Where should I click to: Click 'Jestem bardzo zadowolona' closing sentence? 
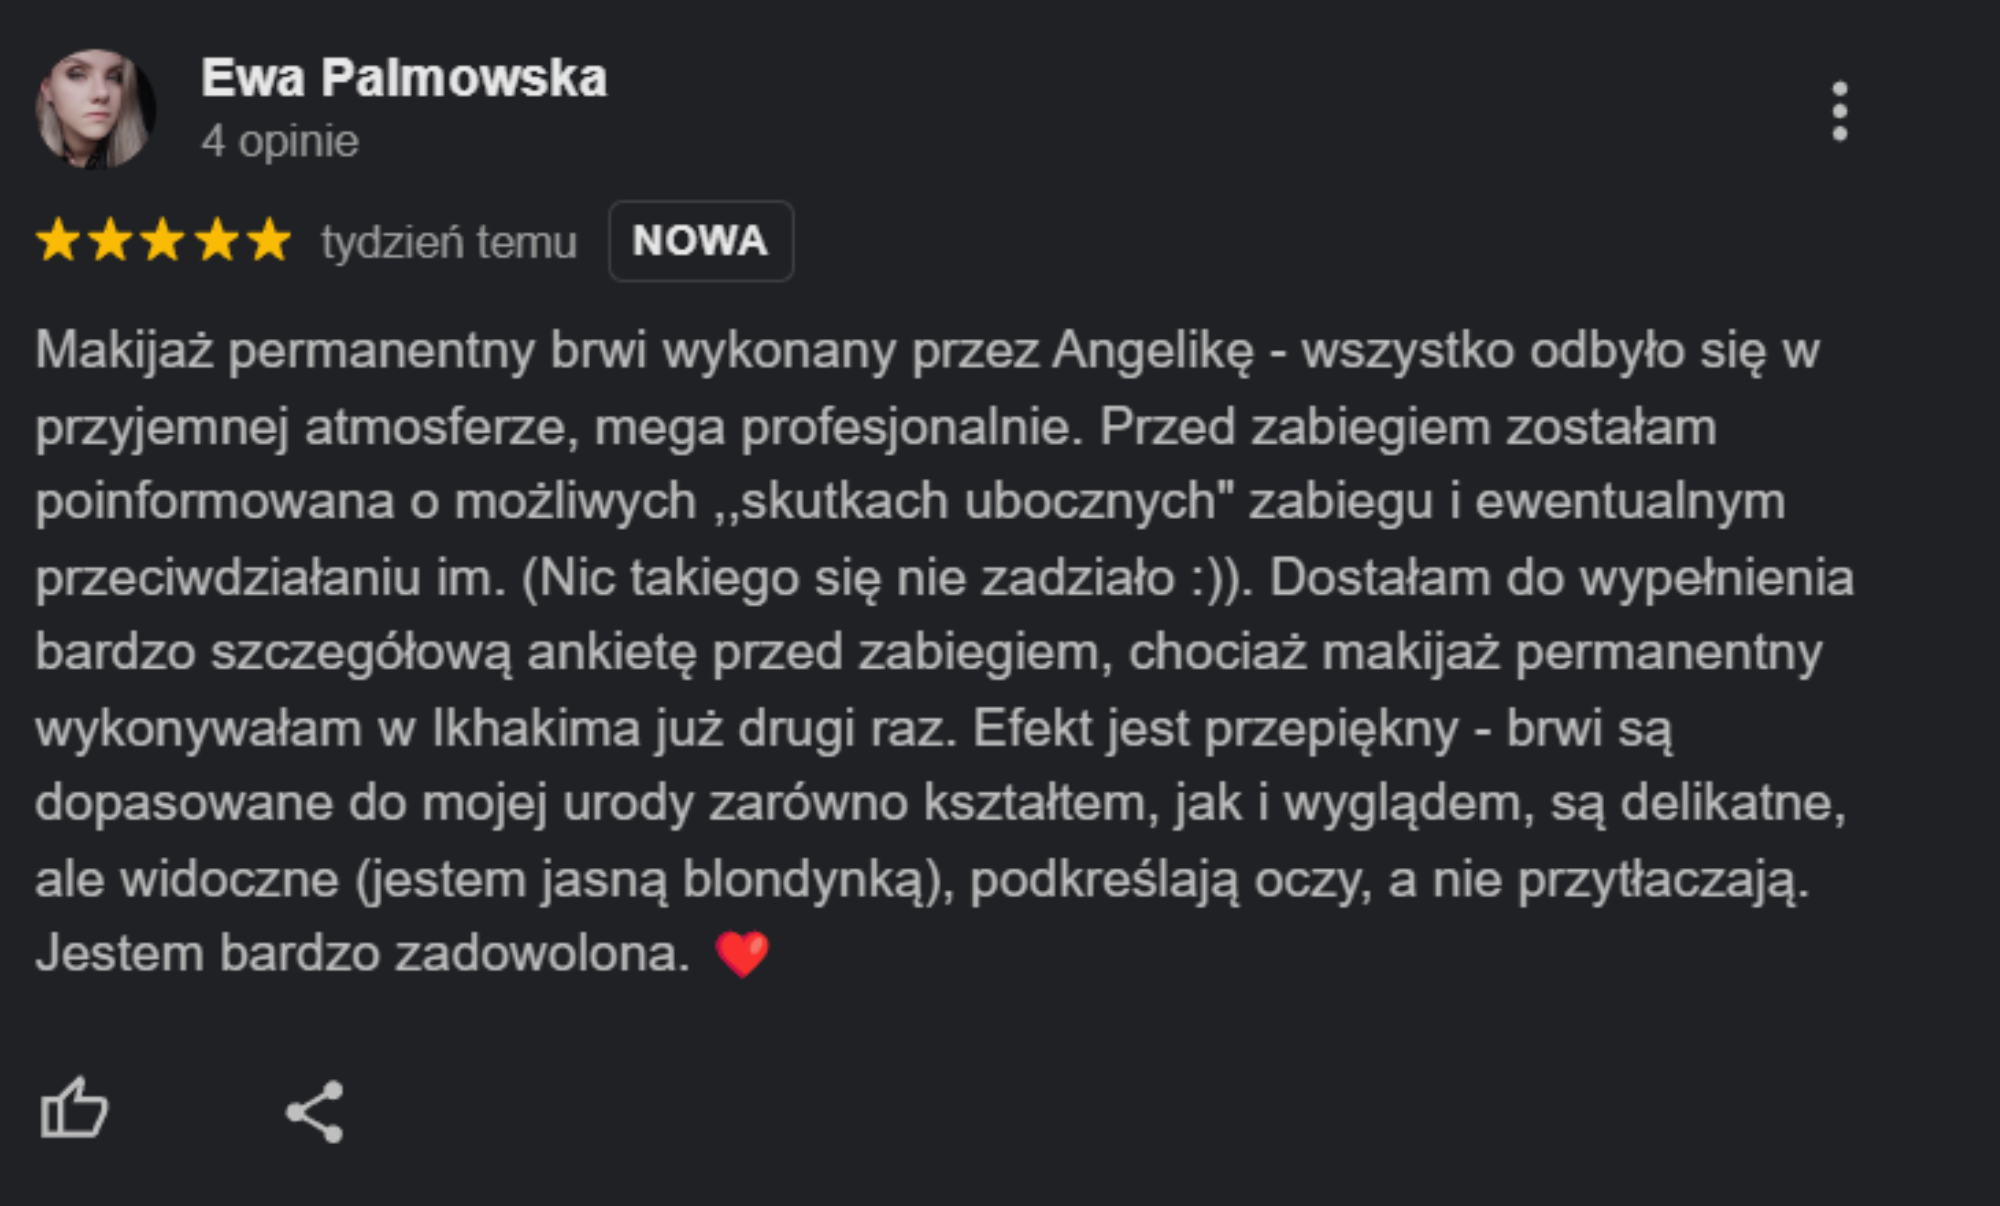tap(363, 953)
